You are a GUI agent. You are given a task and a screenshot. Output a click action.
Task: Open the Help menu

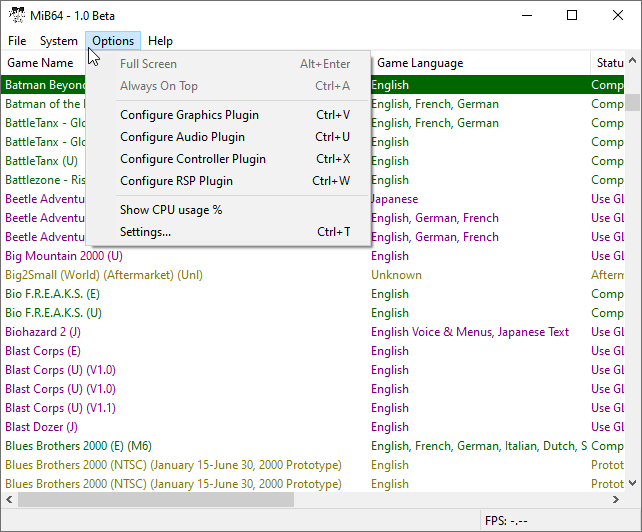(x=160, y=41)
